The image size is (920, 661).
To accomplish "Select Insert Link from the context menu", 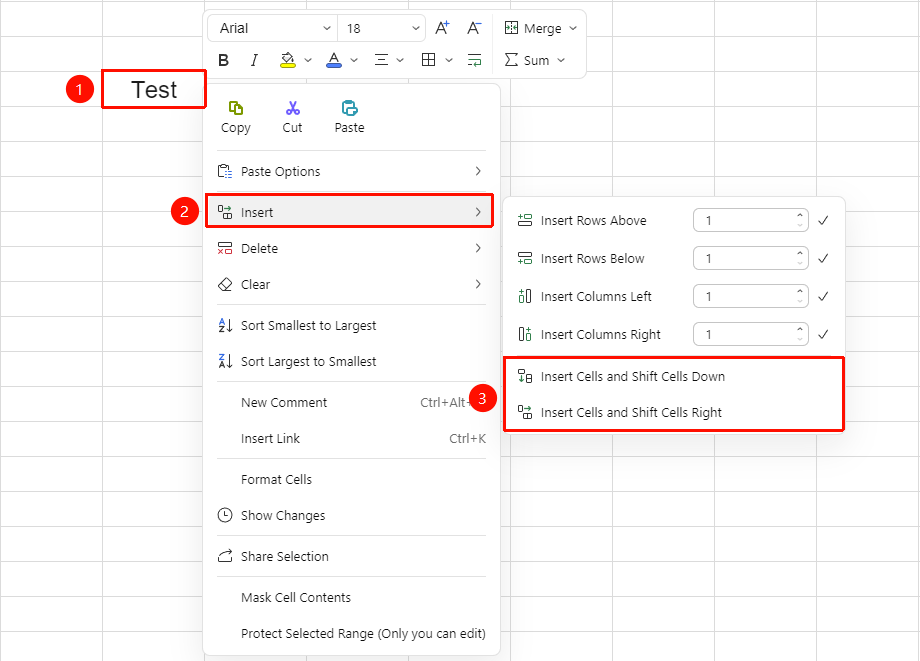I will (351, 439).
